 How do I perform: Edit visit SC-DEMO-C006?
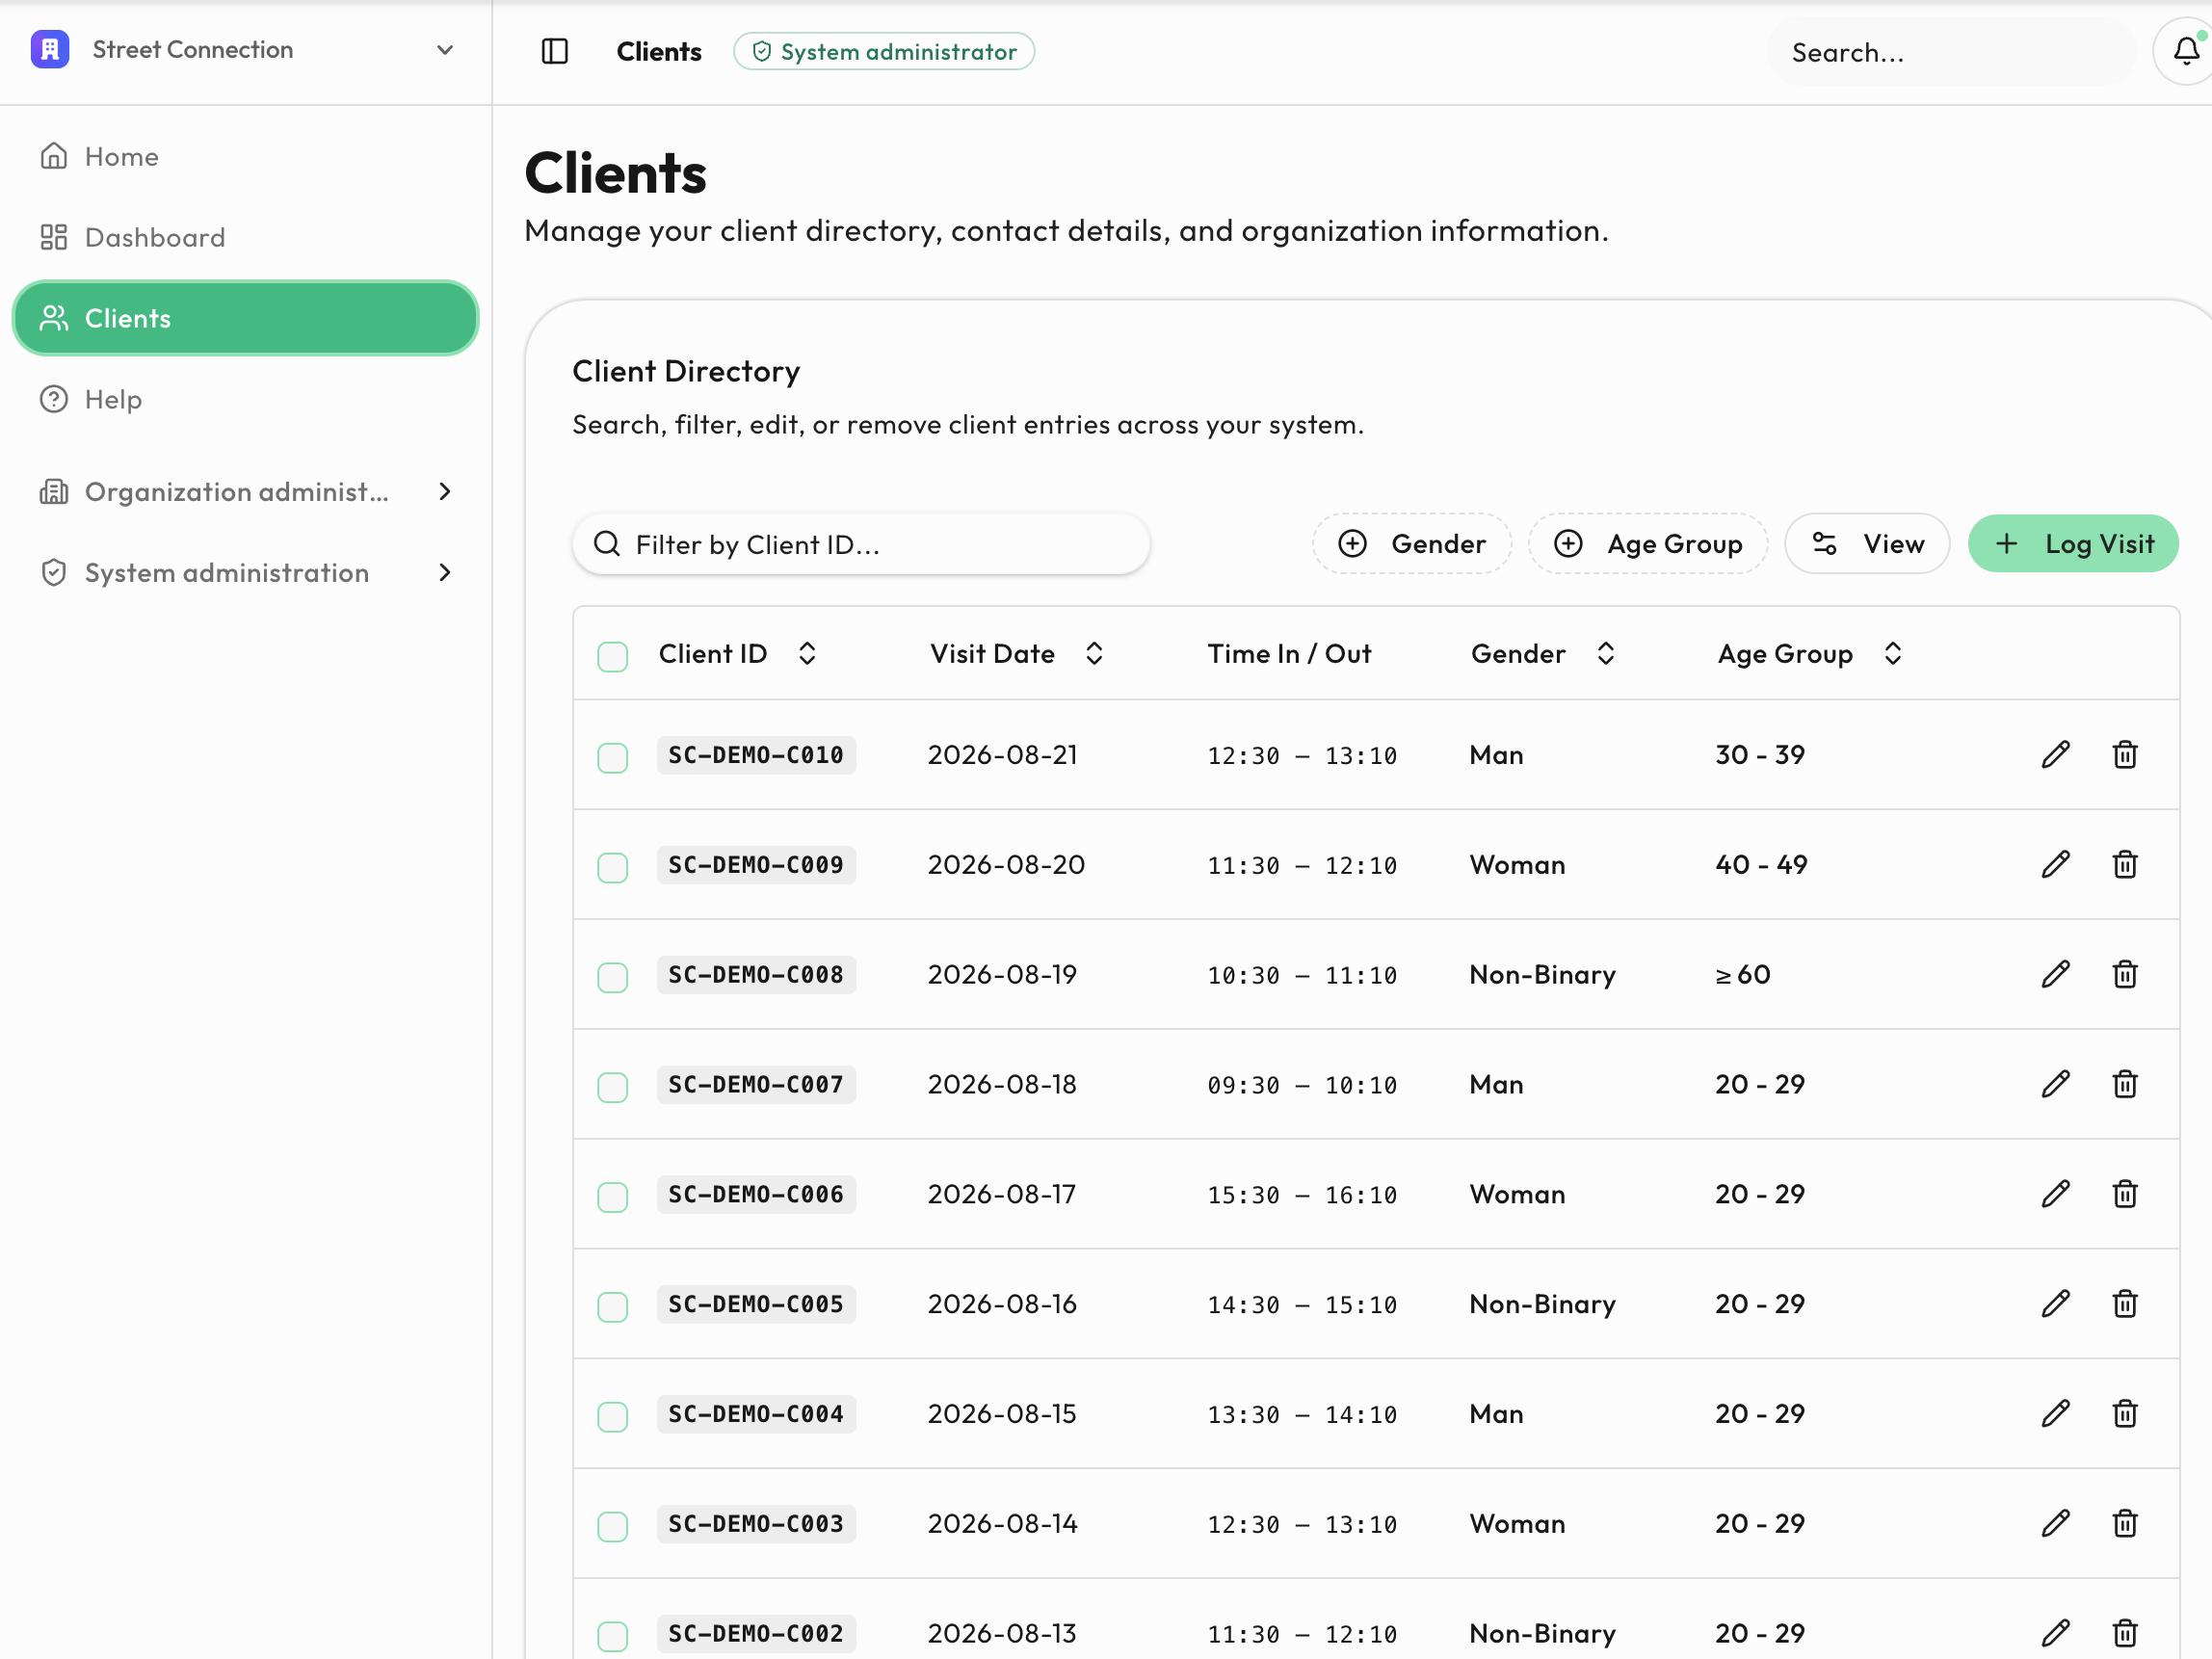point(2055,1194)
